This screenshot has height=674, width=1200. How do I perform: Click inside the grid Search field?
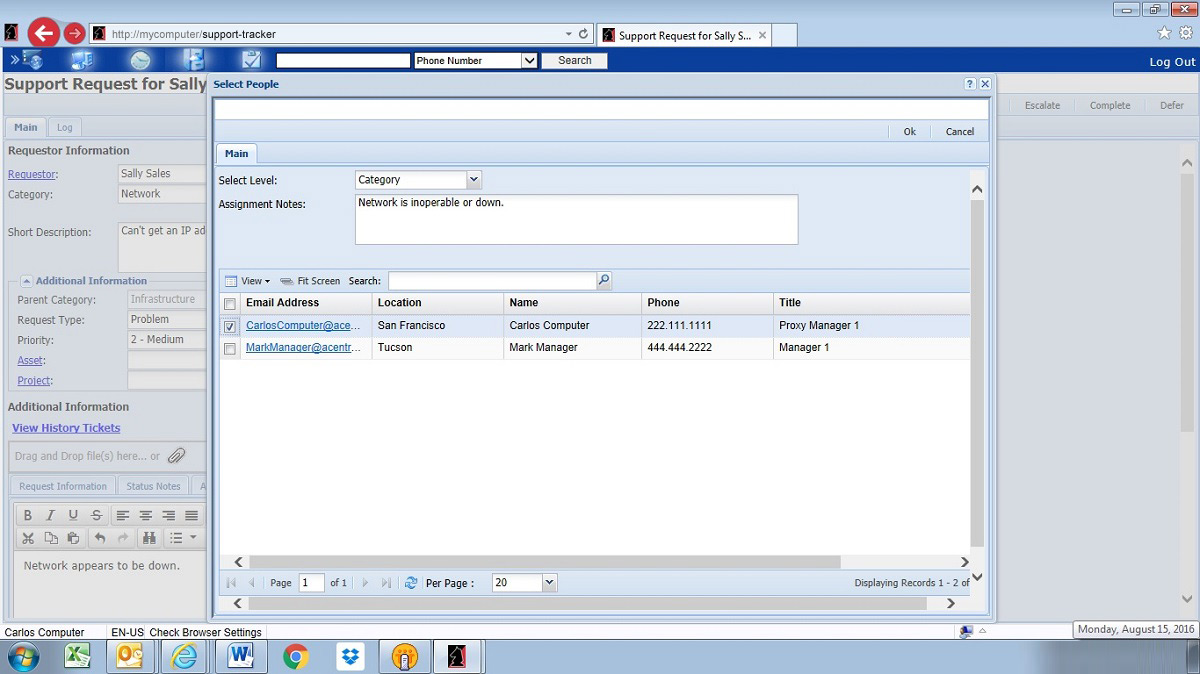pyautogui.click(x=490, y=280)
